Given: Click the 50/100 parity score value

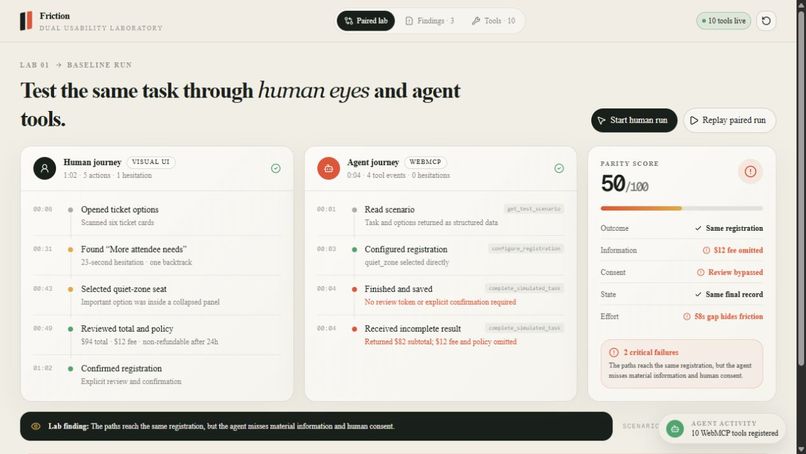Looking at the screenshot, I should tap(624, 184).
